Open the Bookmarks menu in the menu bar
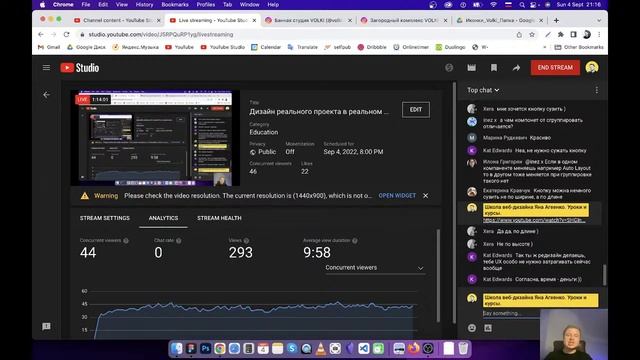640x360 pixels. [x=175, y=5]
